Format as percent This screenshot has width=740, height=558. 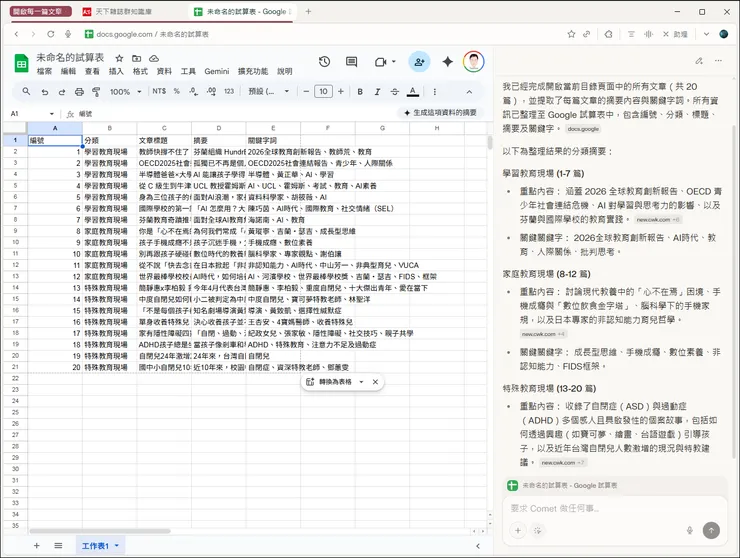tap(177, 92)
